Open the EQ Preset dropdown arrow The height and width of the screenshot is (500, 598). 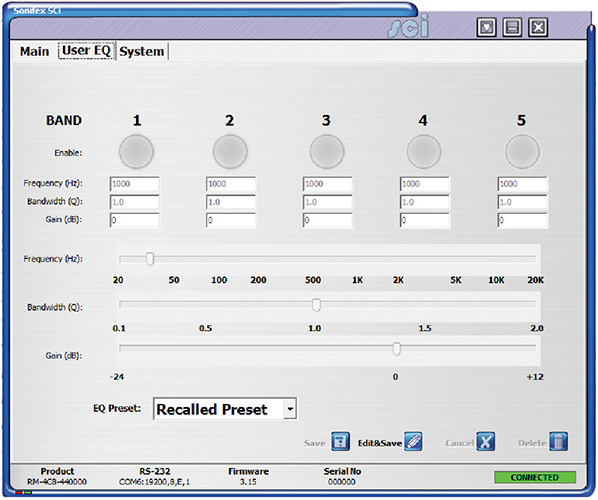pyautogui.click(x=290, y=409)
